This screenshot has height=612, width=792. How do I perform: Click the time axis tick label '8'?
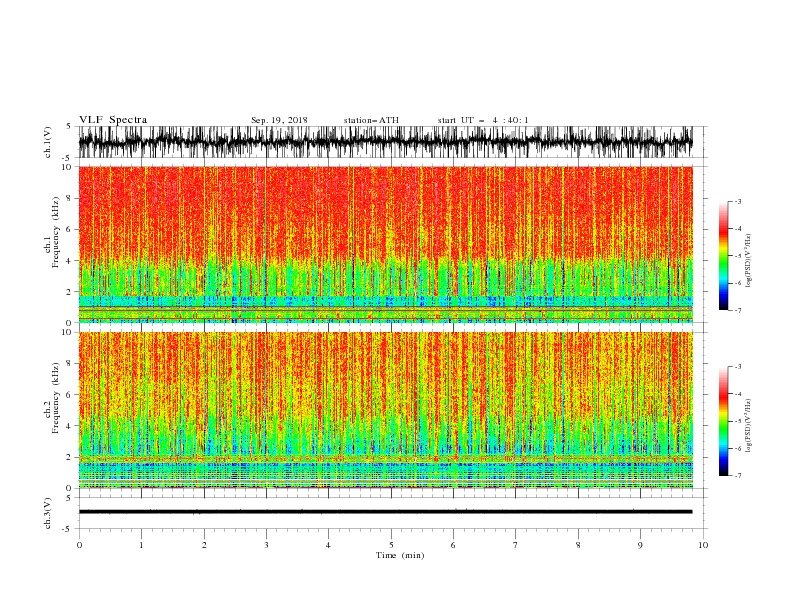[x=578, y=545]
